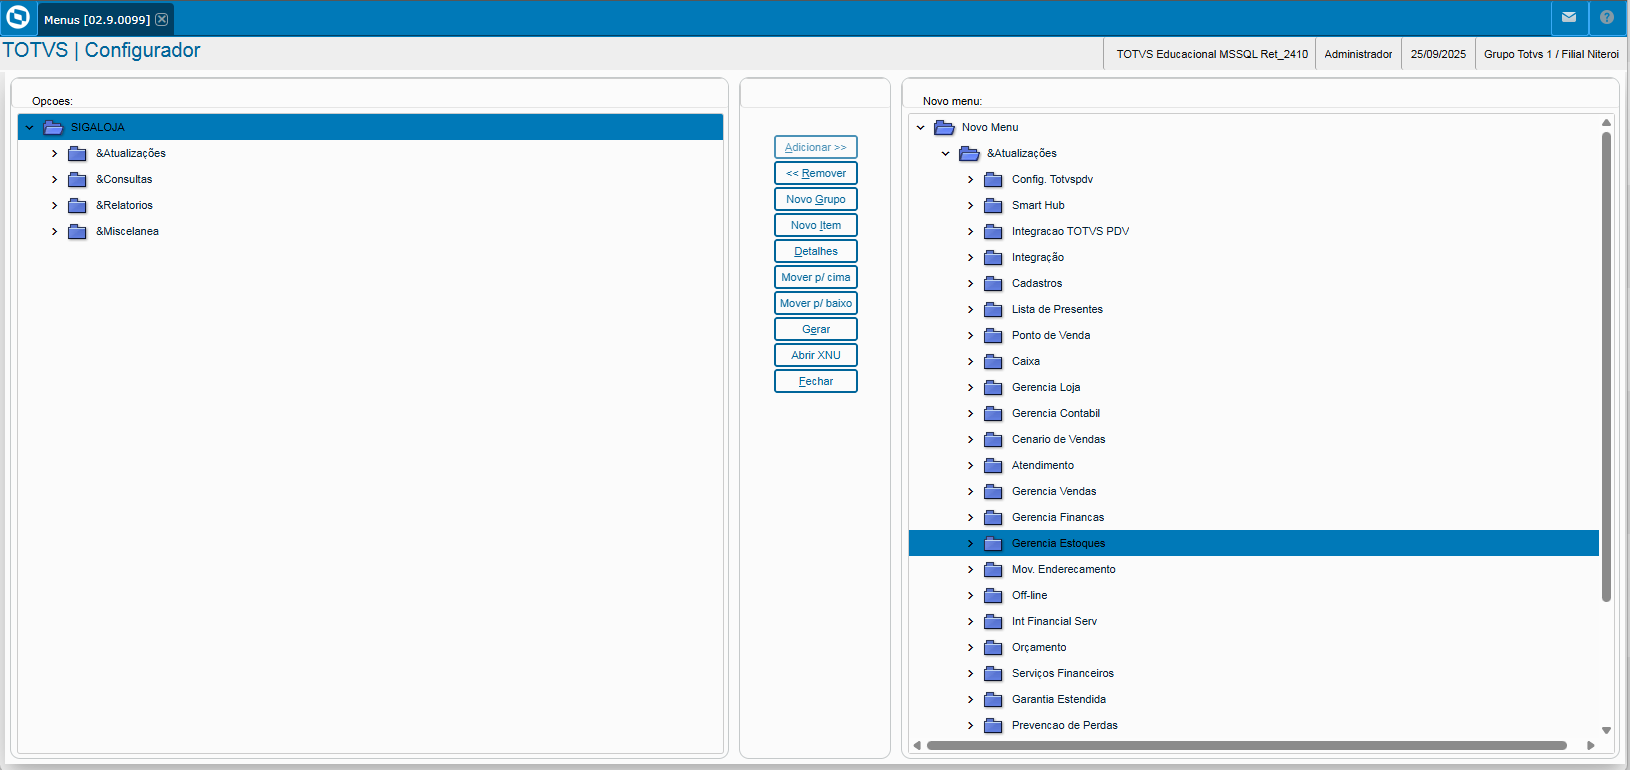Screen dimensions: 1630x770
Task: Expand &Atualizações in the Opcoes tree
Action: coord(54,153)
